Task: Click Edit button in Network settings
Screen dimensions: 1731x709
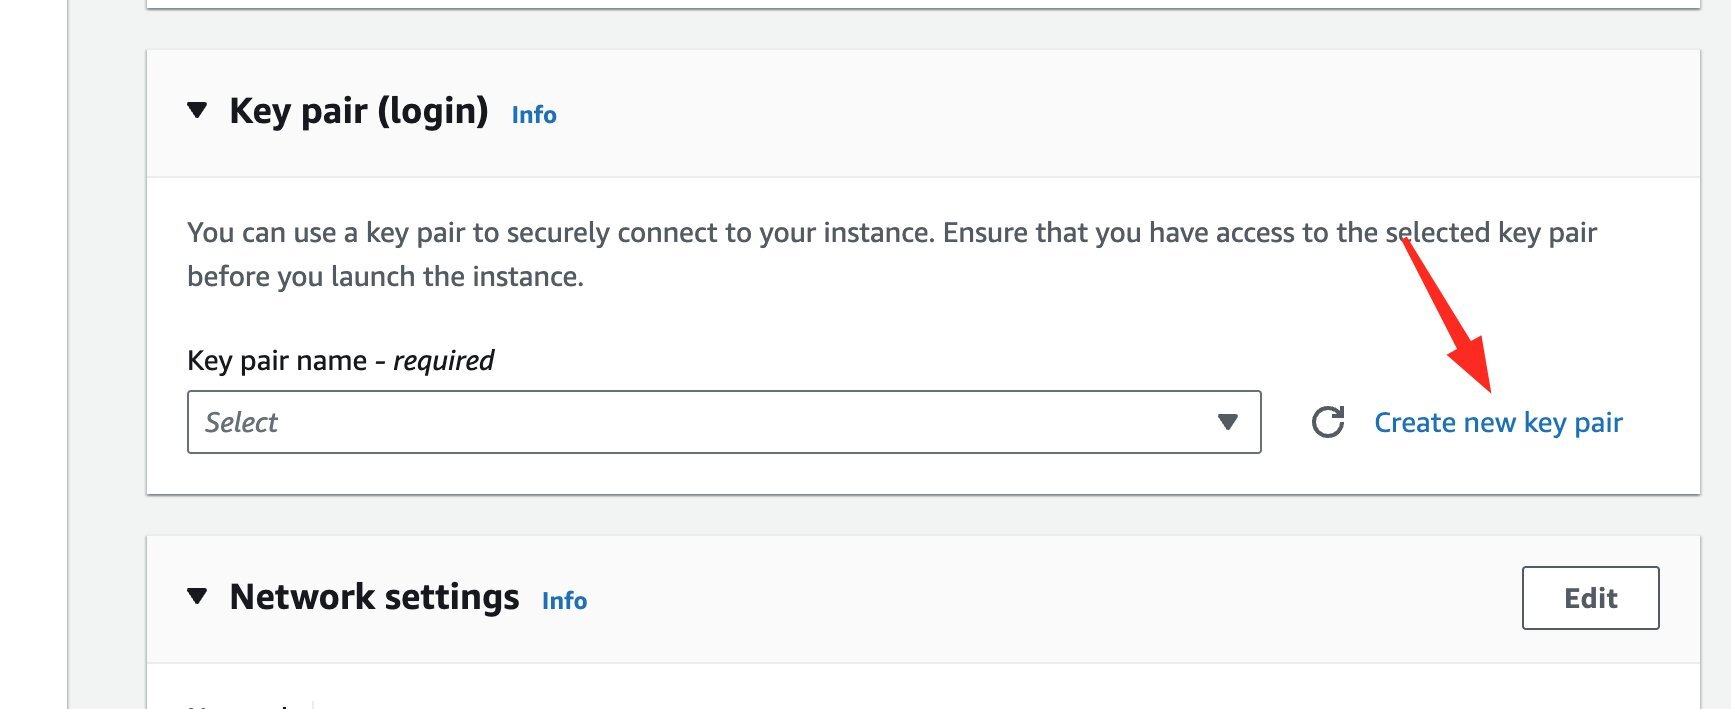Action: [x=1590, y=598]
